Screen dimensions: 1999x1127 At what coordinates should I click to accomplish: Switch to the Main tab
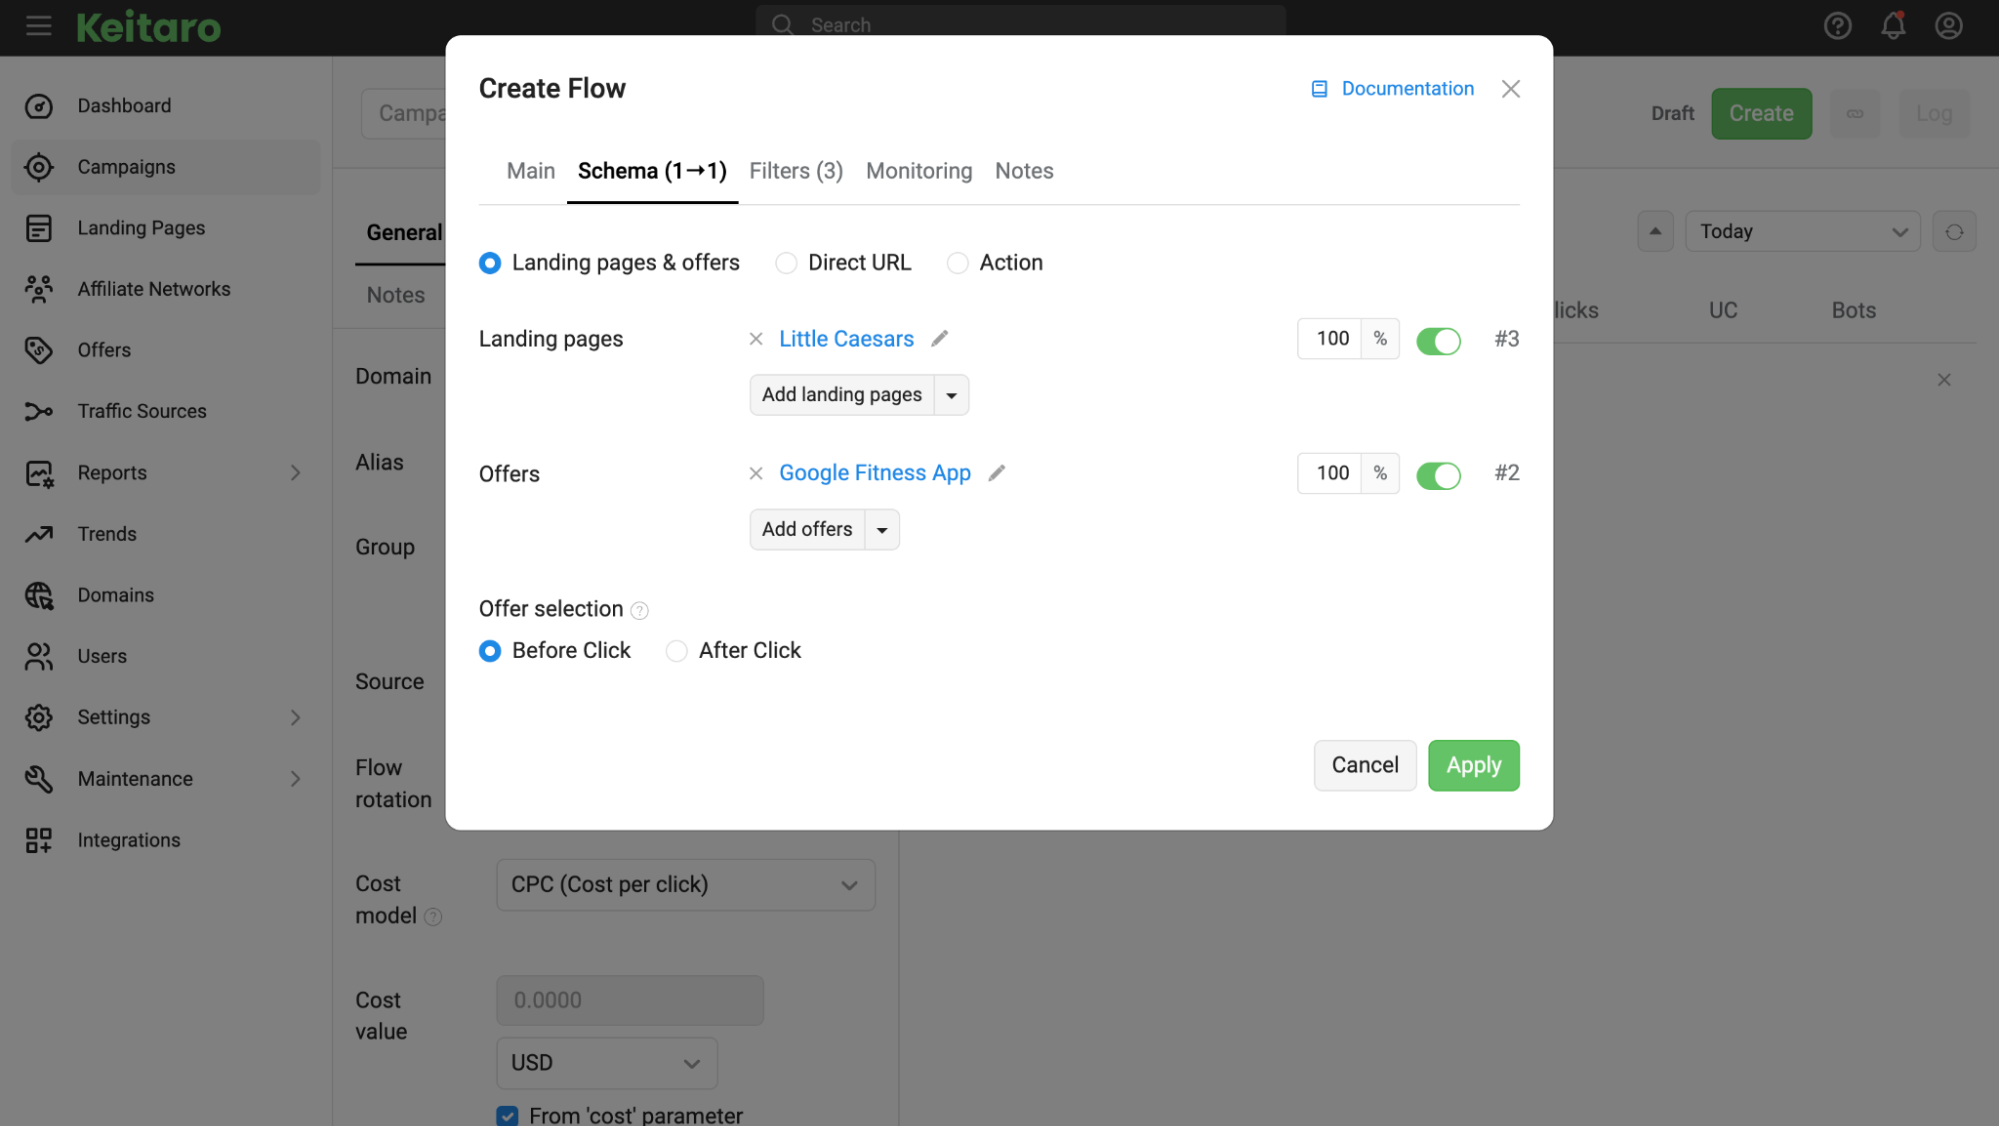(x=531, y=171)
